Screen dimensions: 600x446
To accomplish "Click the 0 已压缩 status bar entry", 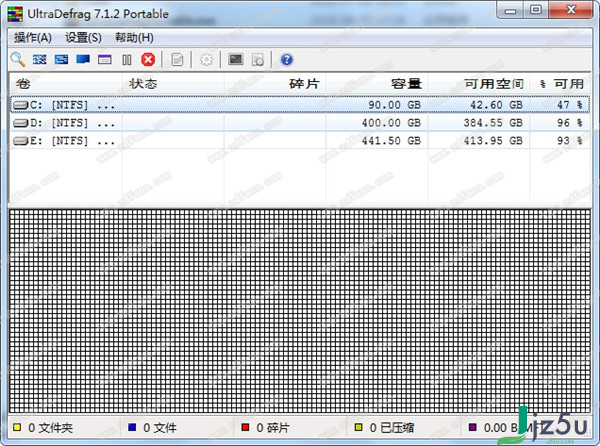I will pyautogui.click(x=392, y=428).
